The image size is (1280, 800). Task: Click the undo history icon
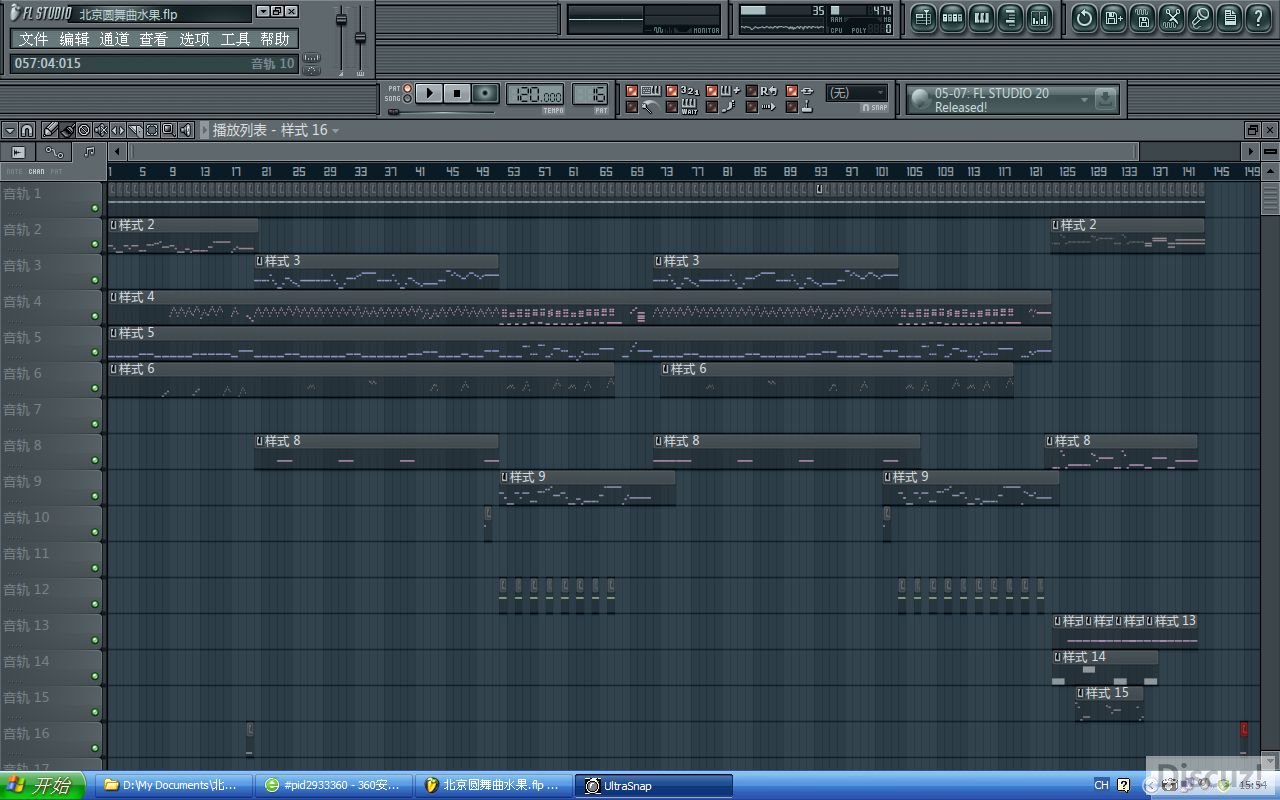1084,18
